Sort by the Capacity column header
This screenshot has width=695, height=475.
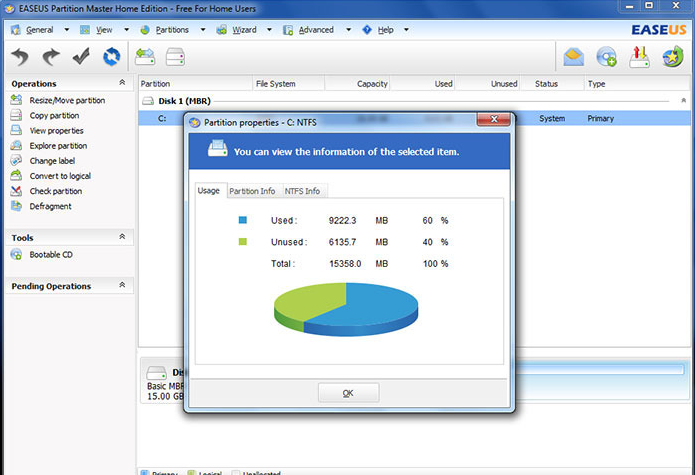pyautogui.click(x=357, y=84)
